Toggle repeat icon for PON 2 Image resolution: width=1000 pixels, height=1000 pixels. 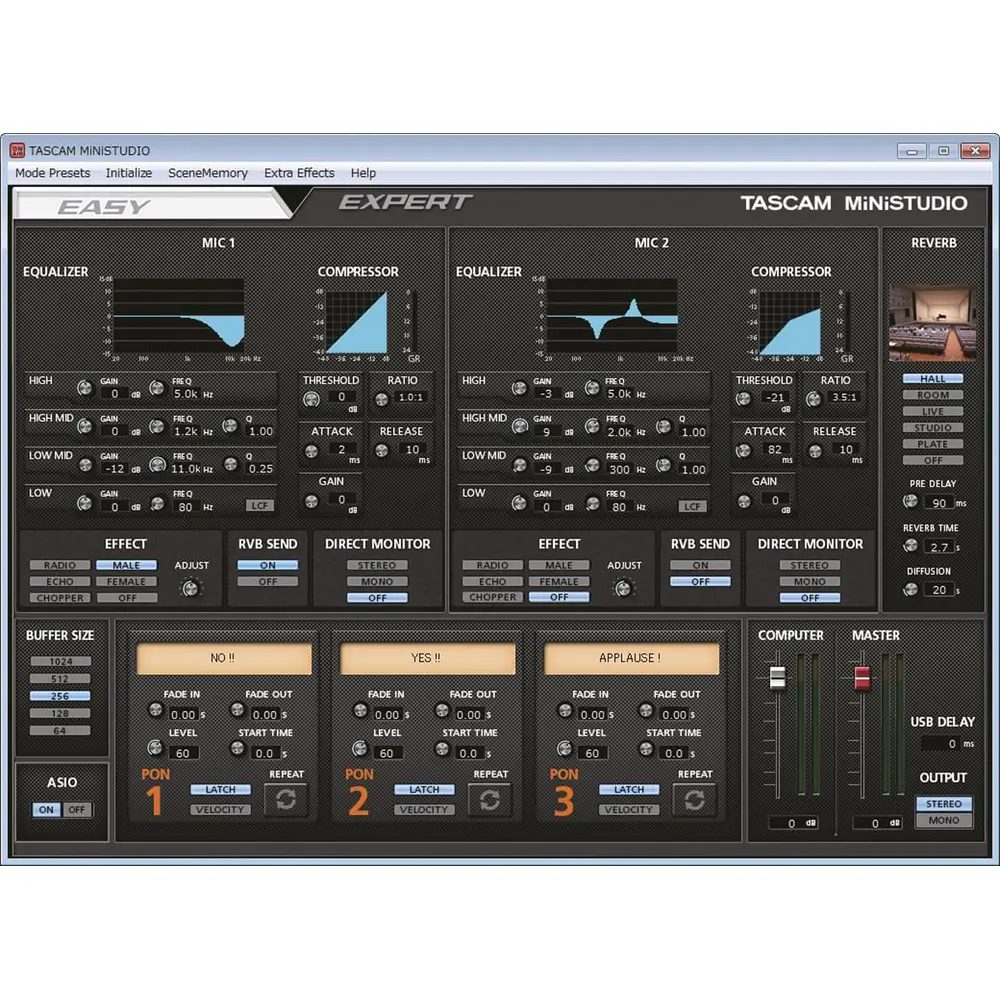point(489,800)
